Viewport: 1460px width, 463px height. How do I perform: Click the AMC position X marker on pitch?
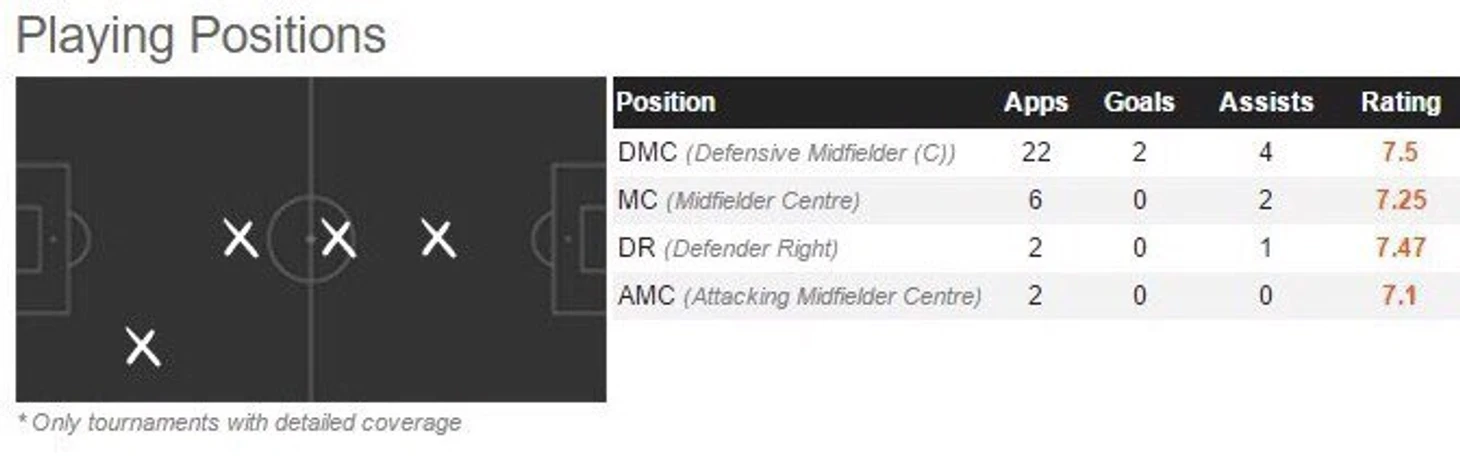(x=438, y=239)
